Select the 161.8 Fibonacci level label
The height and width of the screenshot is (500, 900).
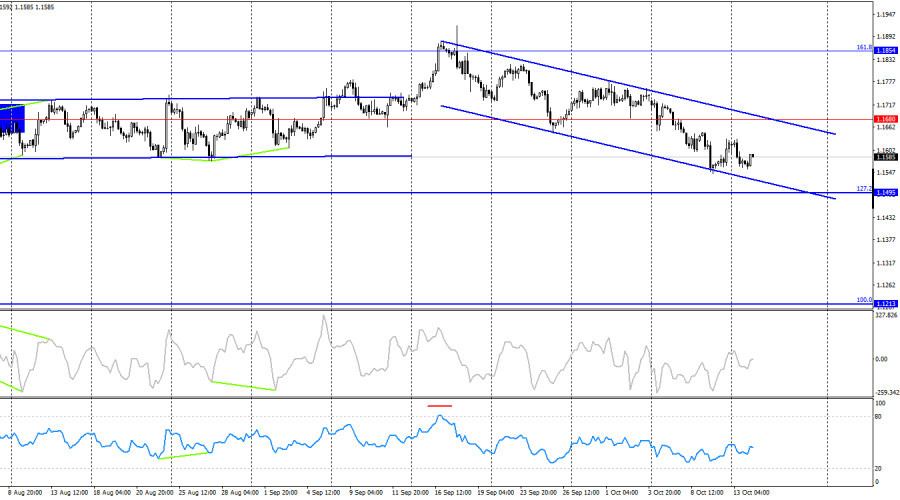click(x=863, y=47)
